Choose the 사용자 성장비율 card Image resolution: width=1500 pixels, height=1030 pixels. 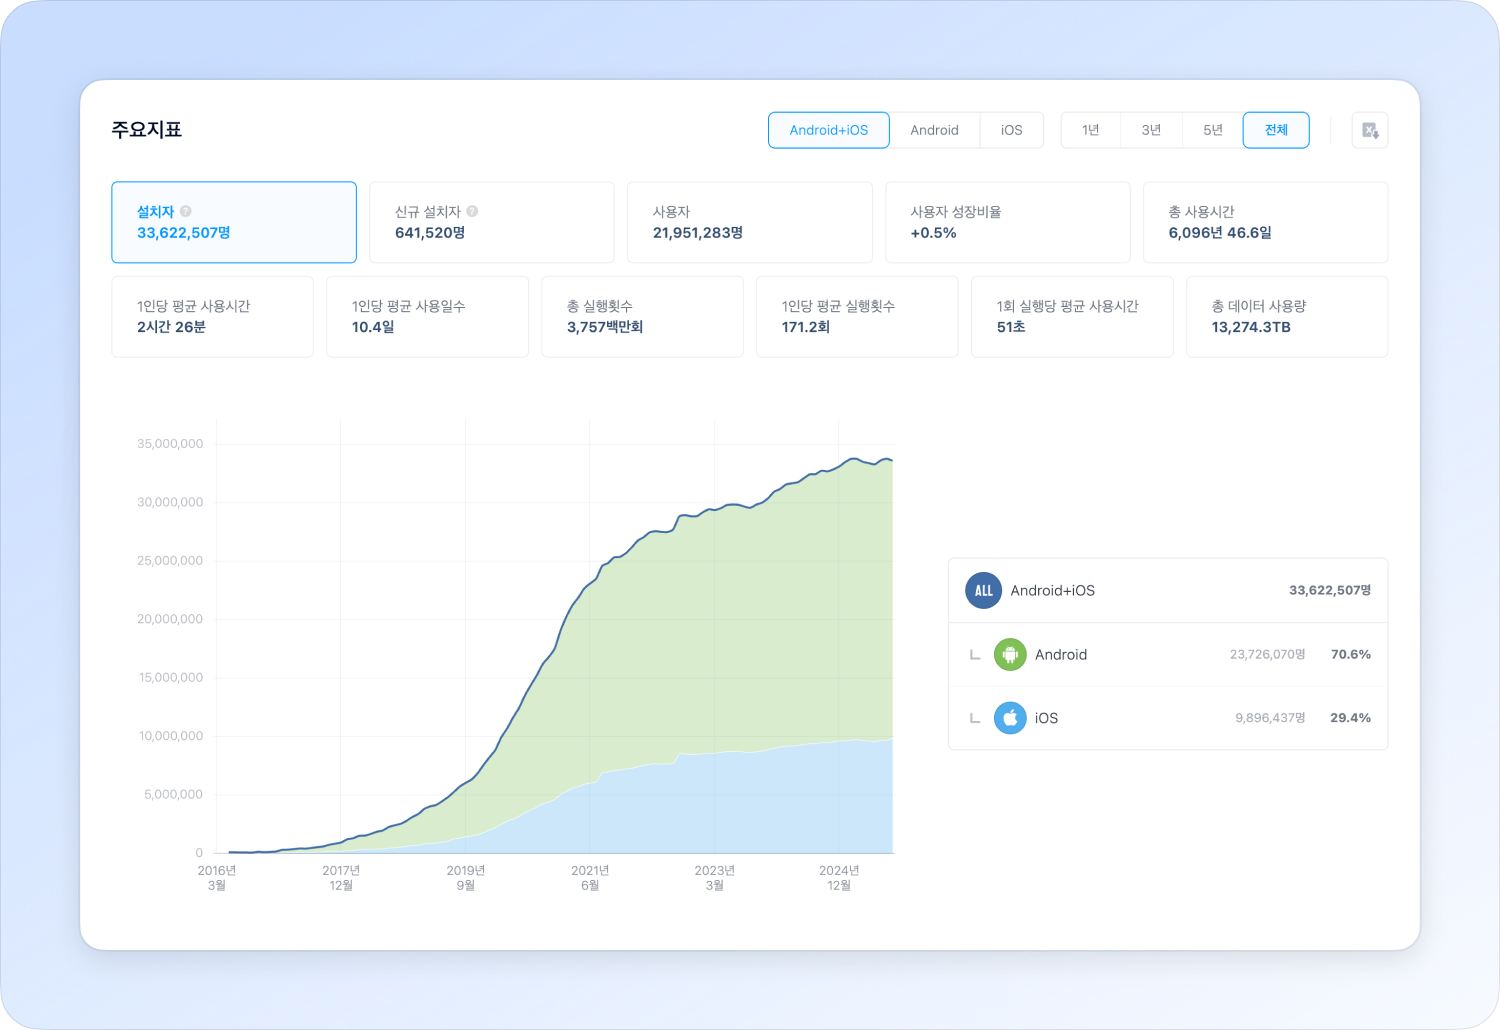[x=1007, y=222]
